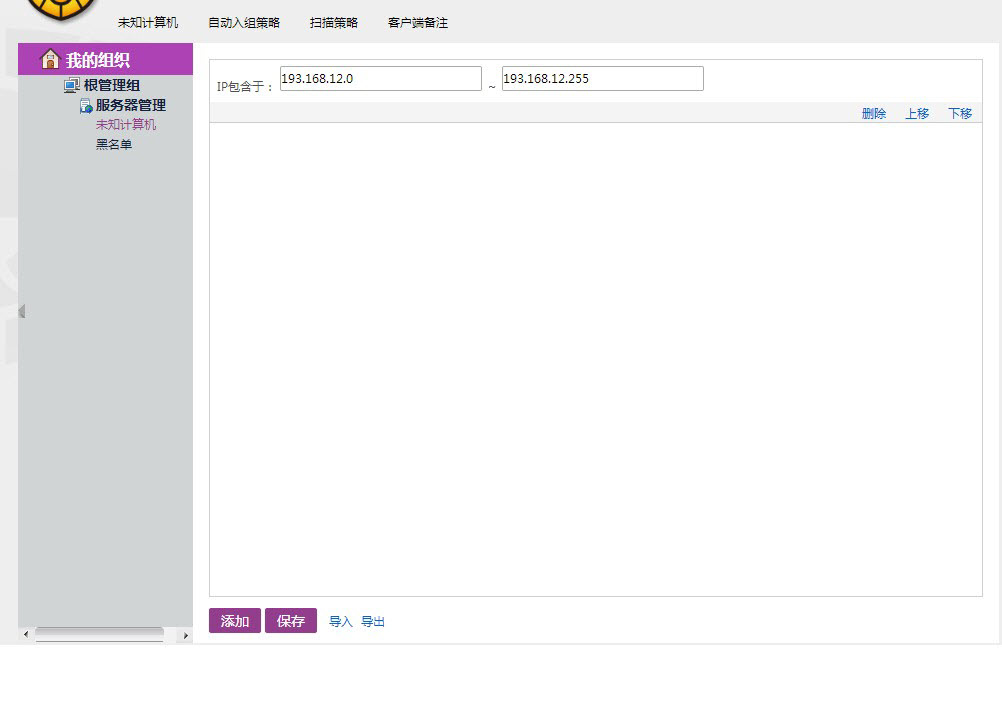1002x707 pixels.
Task: Collapse the sidebar with the left-edge arrow
Action: click(22, 312)
